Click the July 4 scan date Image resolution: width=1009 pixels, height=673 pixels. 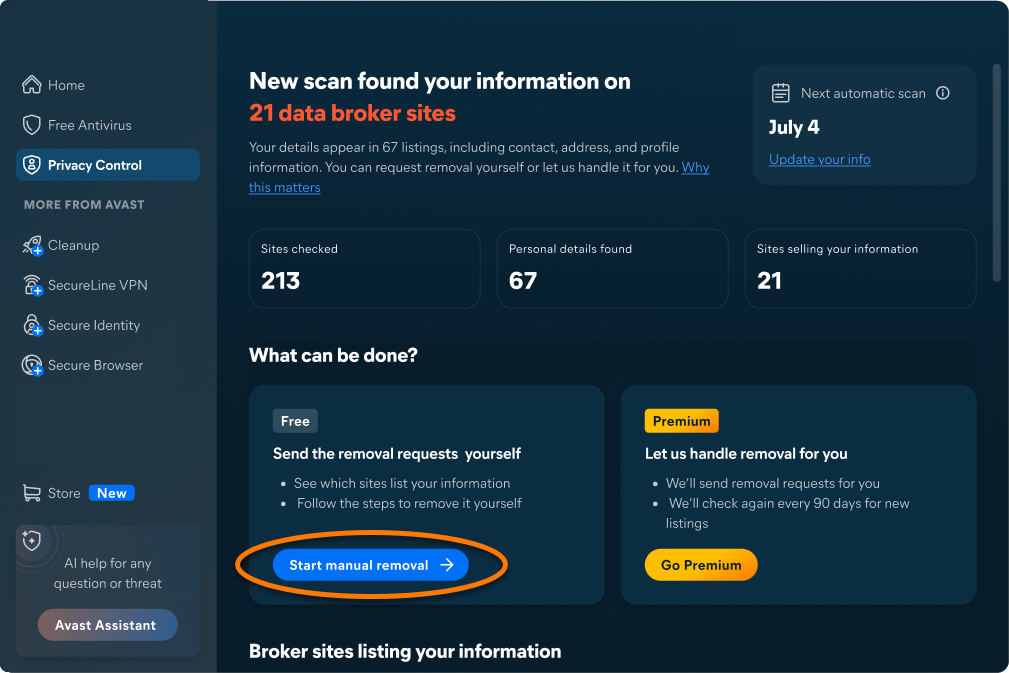[x=793, y=127]
